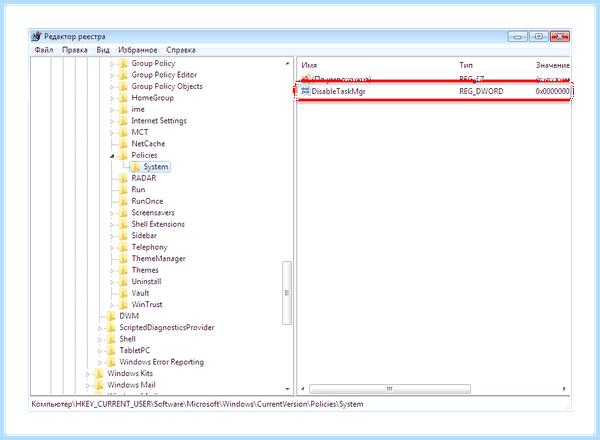Click the RunOnce folder icon
This screenshot has height=440, width=600.
point(123,201)
